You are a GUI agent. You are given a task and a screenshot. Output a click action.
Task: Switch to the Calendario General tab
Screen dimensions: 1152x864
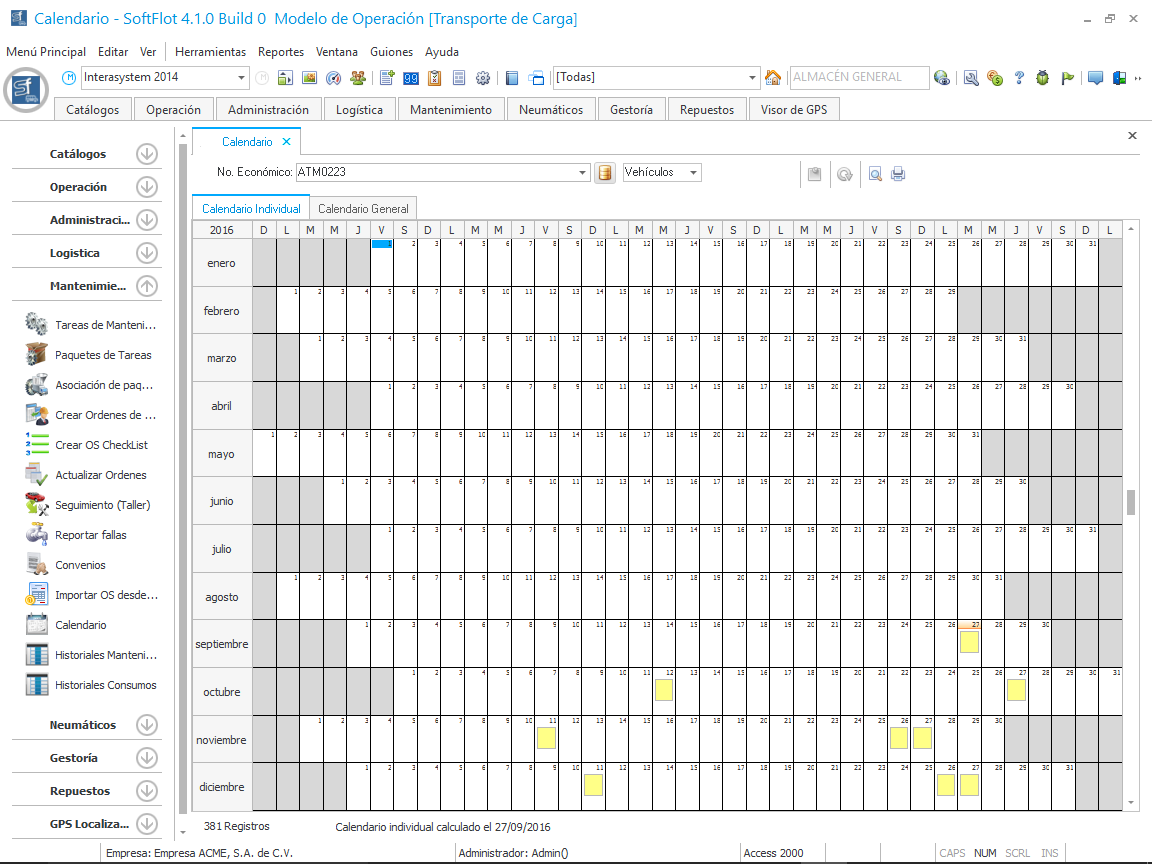coord(363,209)
